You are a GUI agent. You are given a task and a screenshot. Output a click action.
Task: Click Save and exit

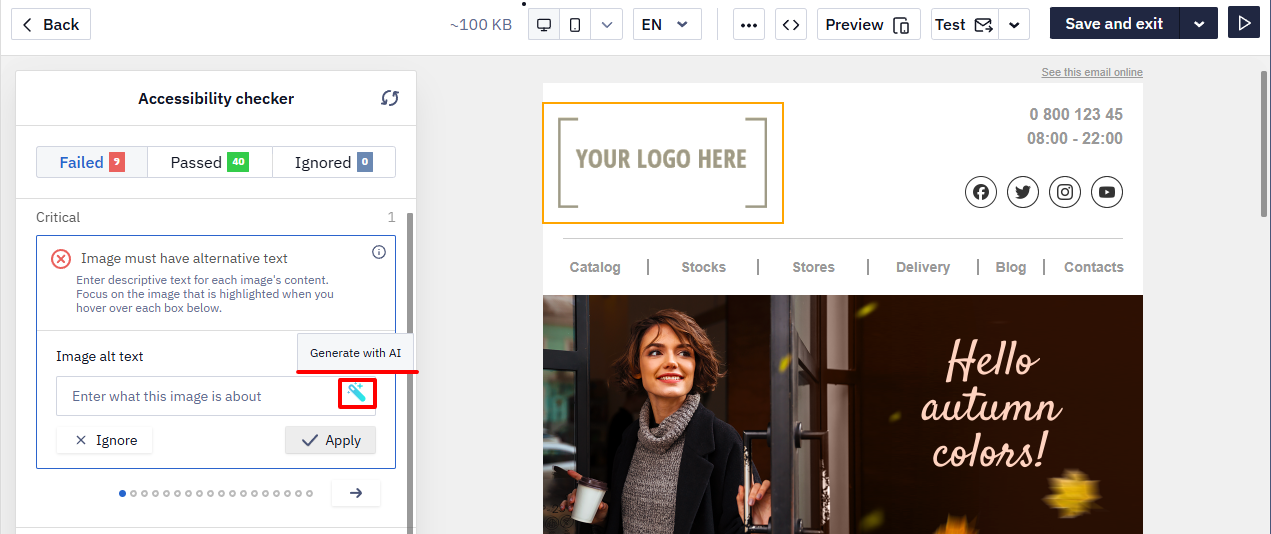[x=1114, y=24]
